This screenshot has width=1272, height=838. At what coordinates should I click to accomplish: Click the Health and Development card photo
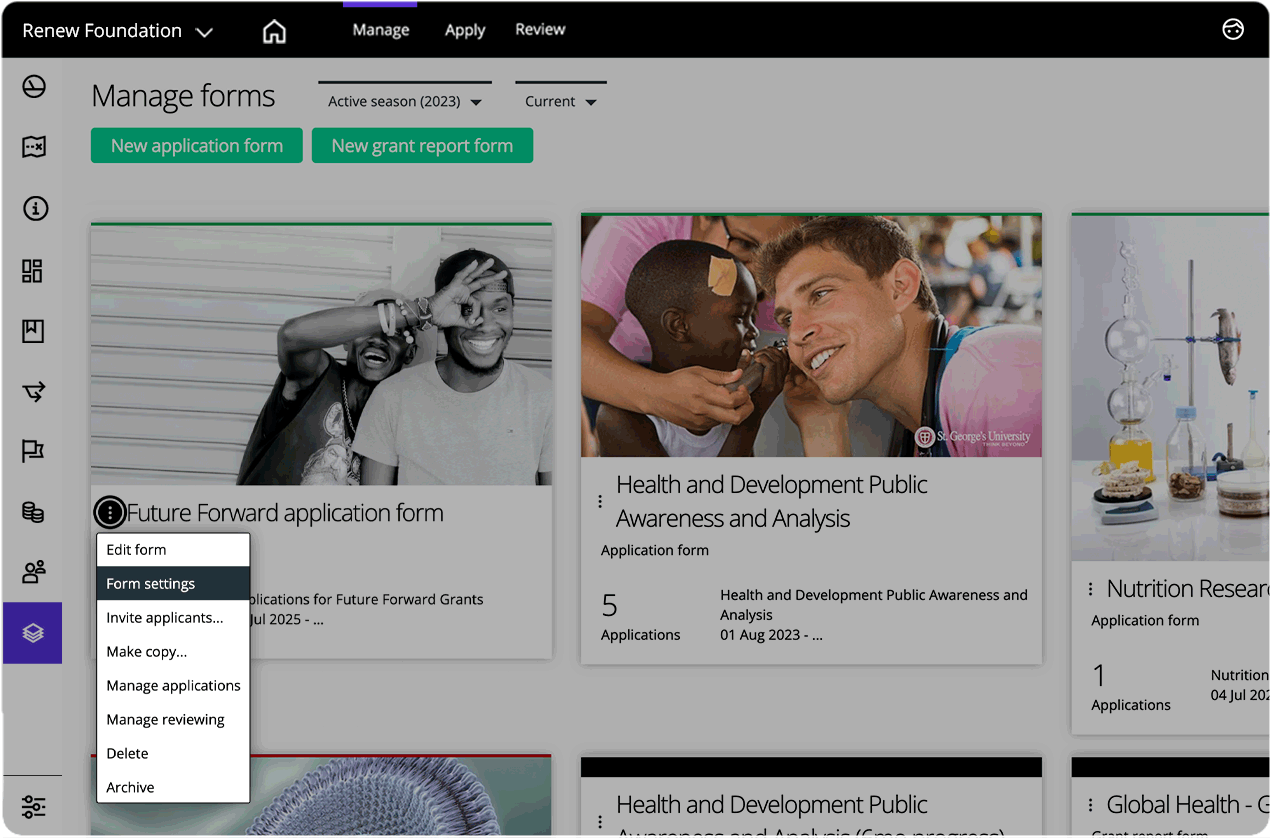pos(811,336)
